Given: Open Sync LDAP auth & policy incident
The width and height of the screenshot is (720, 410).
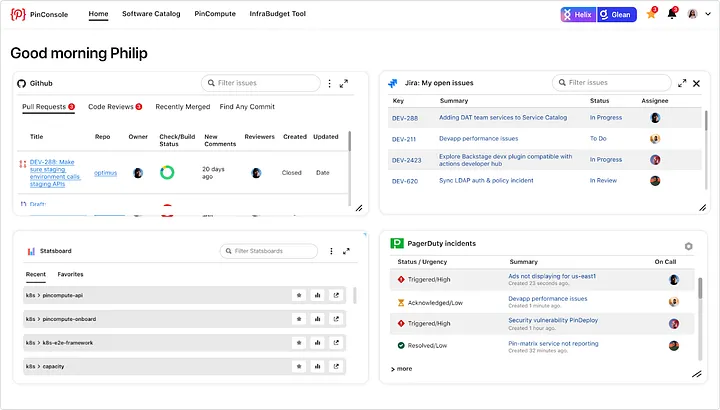Looking at the screenshot, I should 486,180.
